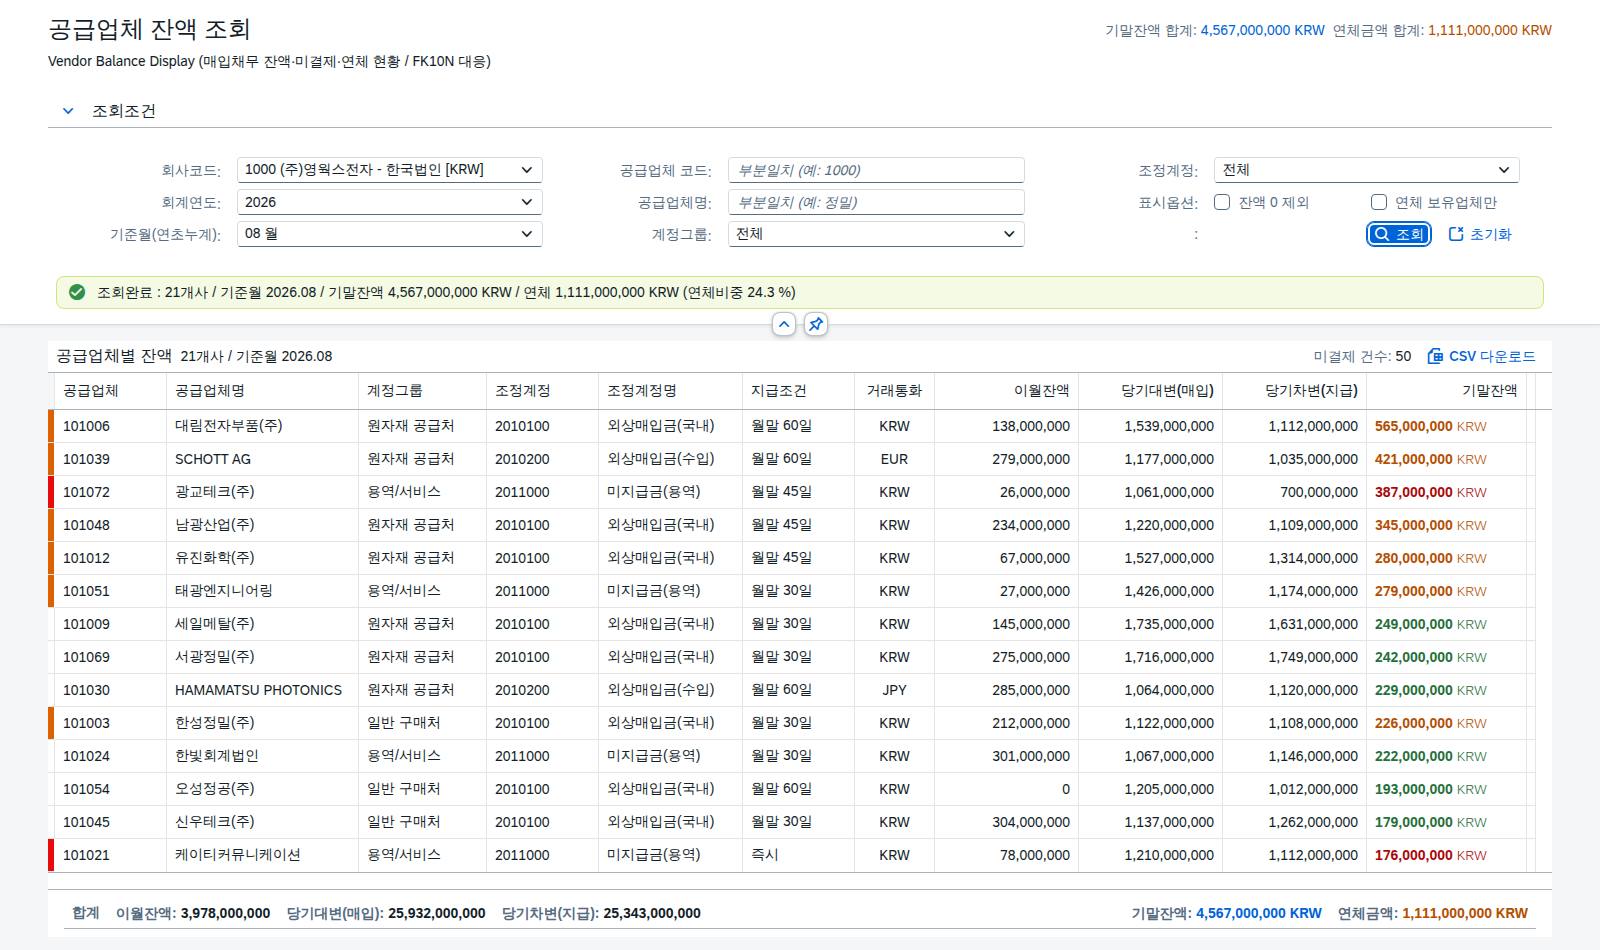Select vendor 광교테크(주)
The height and width of the screenshot is (950, 1600).
(215, 492)
